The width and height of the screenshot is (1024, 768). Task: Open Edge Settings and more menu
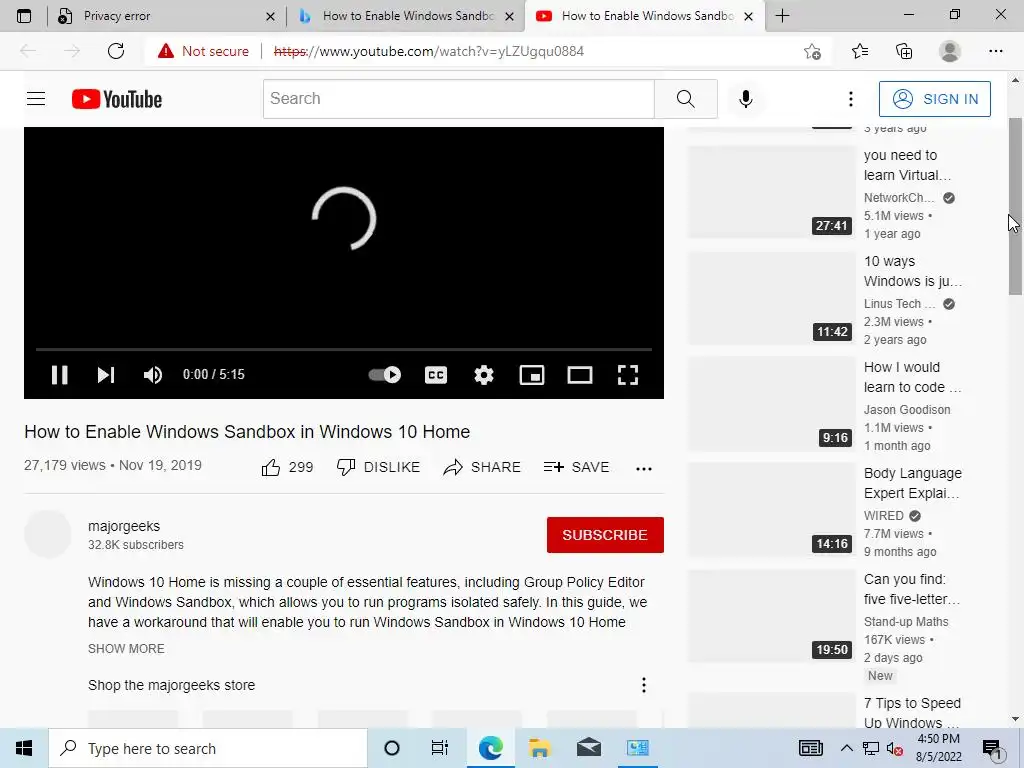click(995, 51)
